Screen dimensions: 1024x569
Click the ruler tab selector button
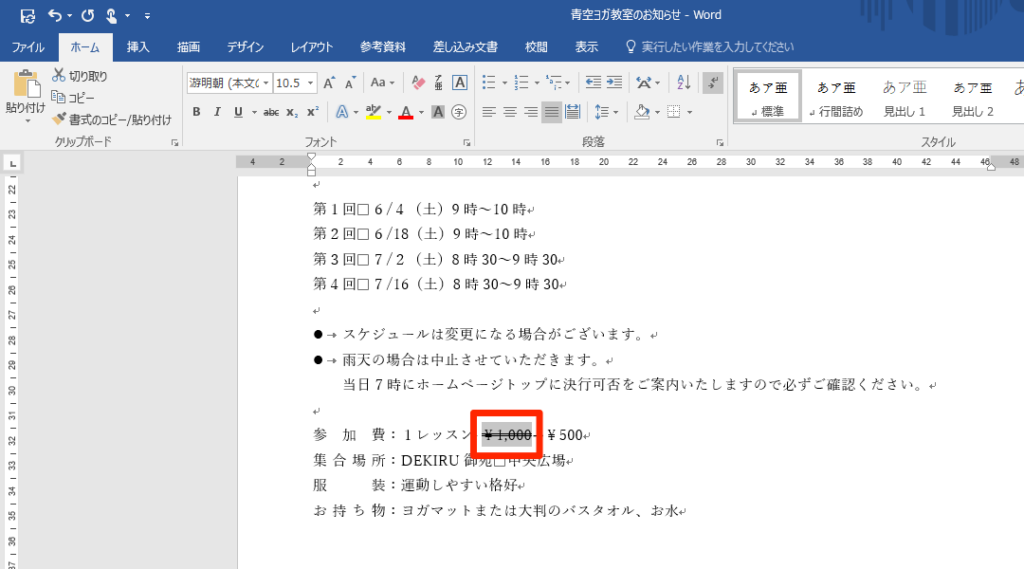[x=12, y=163]
